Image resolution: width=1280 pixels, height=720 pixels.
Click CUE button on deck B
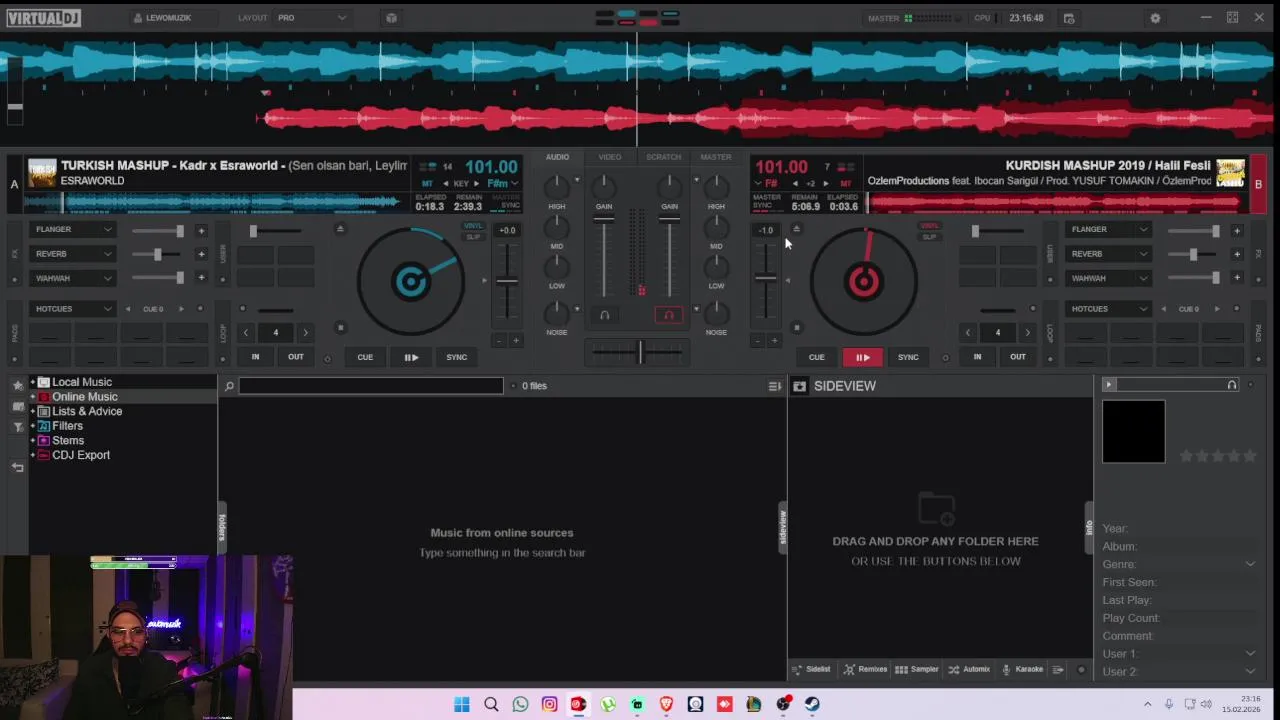(x=816, y=357)
